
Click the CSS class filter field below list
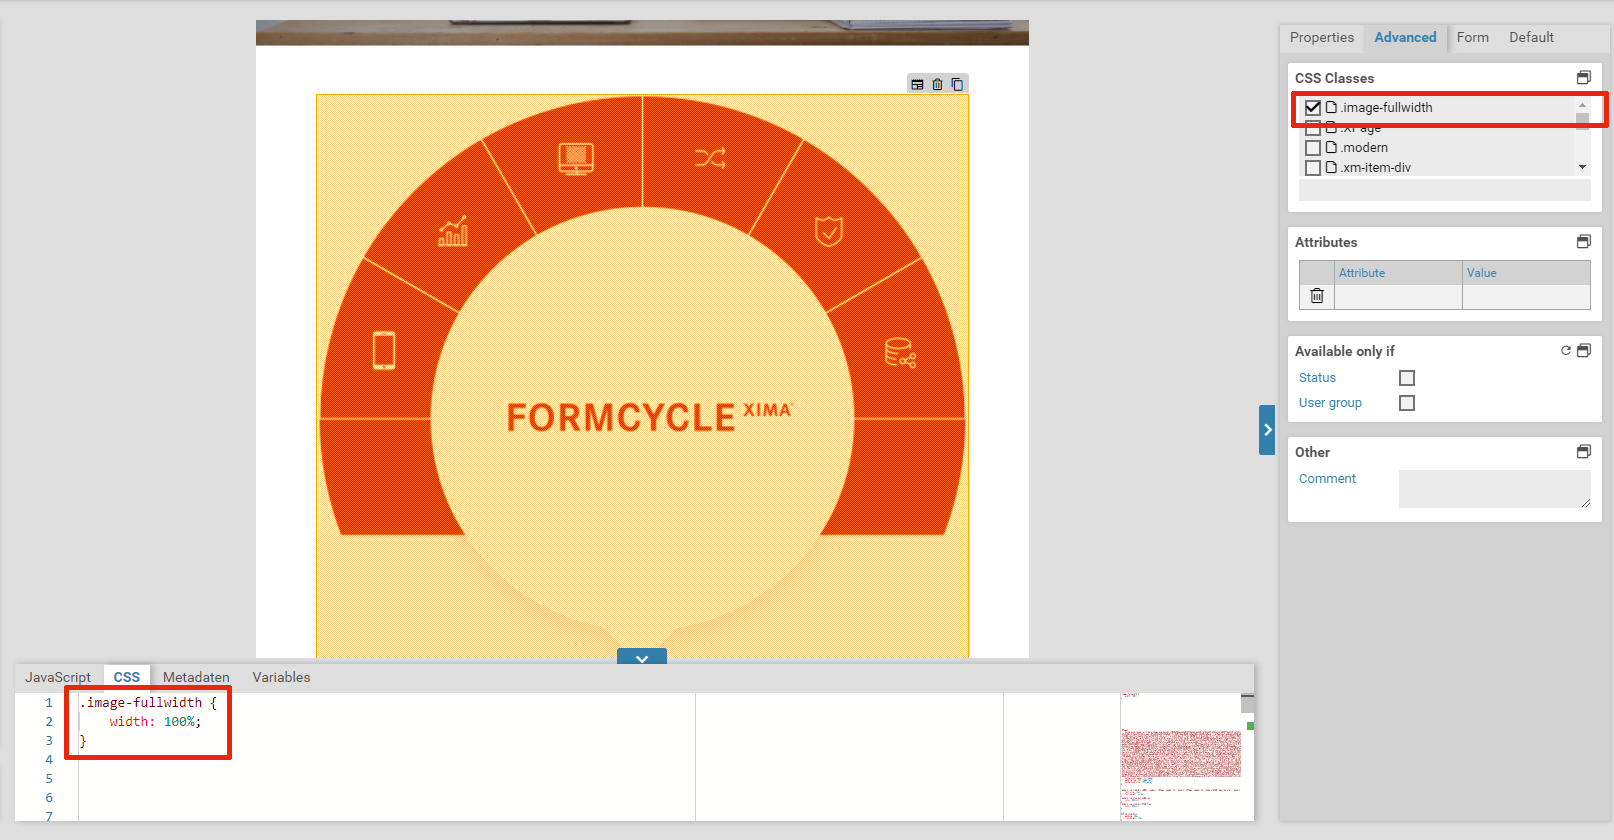1444,190
